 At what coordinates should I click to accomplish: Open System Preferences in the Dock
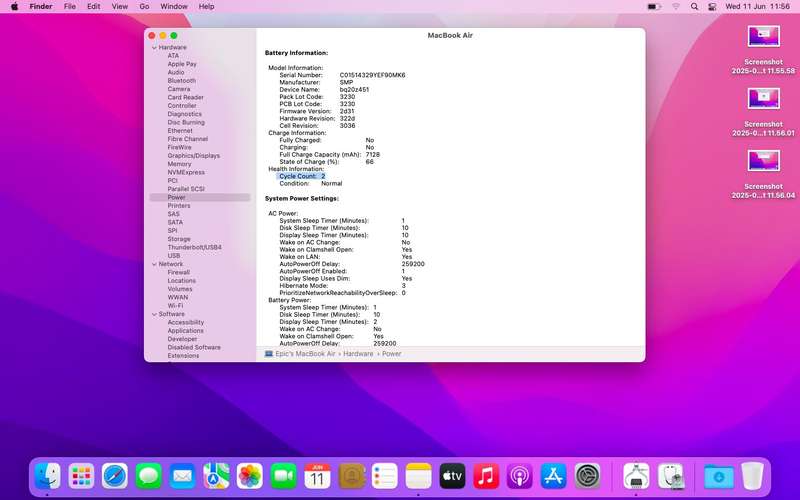tap(587, 477)
